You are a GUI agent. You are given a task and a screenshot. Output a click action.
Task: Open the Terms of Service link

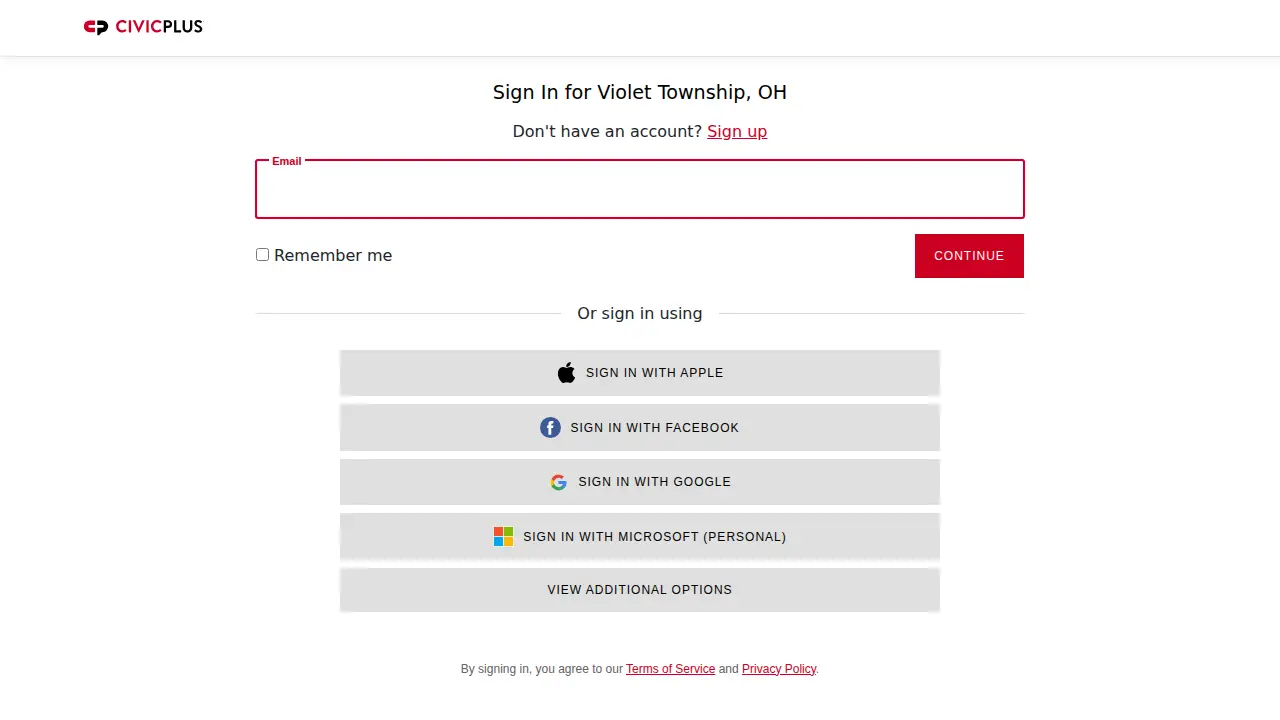click(670, 669)
